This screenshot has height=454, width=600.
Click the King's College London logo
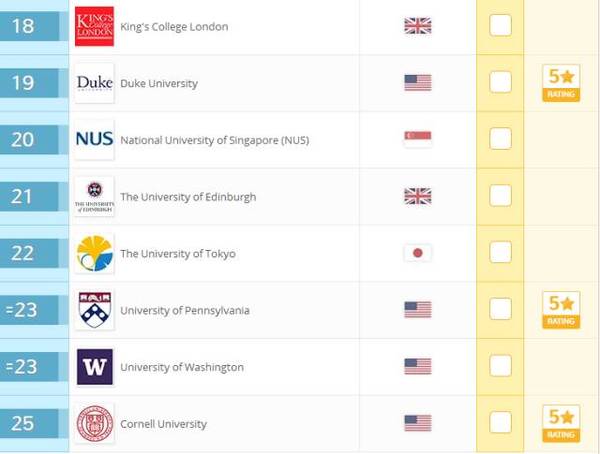click(94, 26)
